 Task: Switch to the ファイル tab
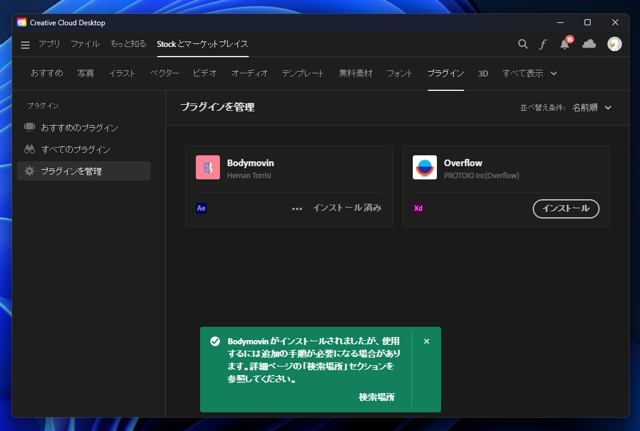(85, 44)
